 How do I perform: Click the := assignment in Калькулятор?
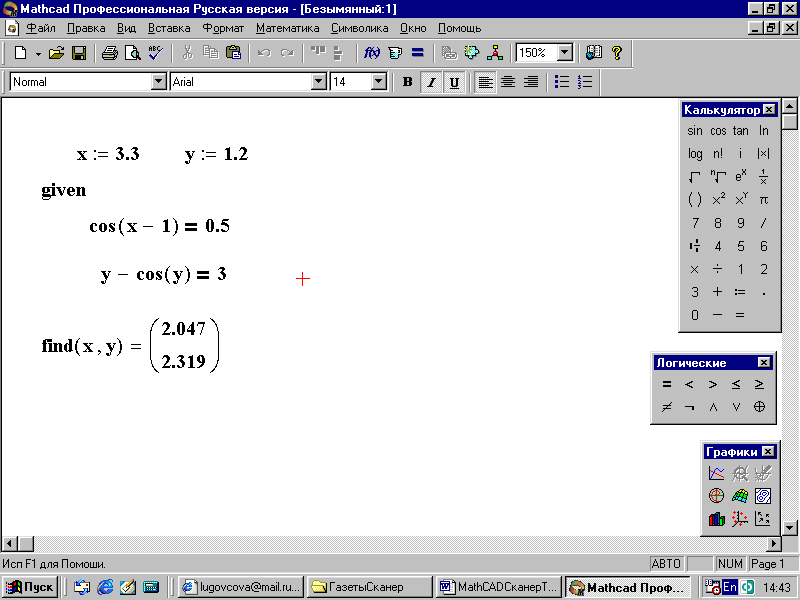(740, 292)
